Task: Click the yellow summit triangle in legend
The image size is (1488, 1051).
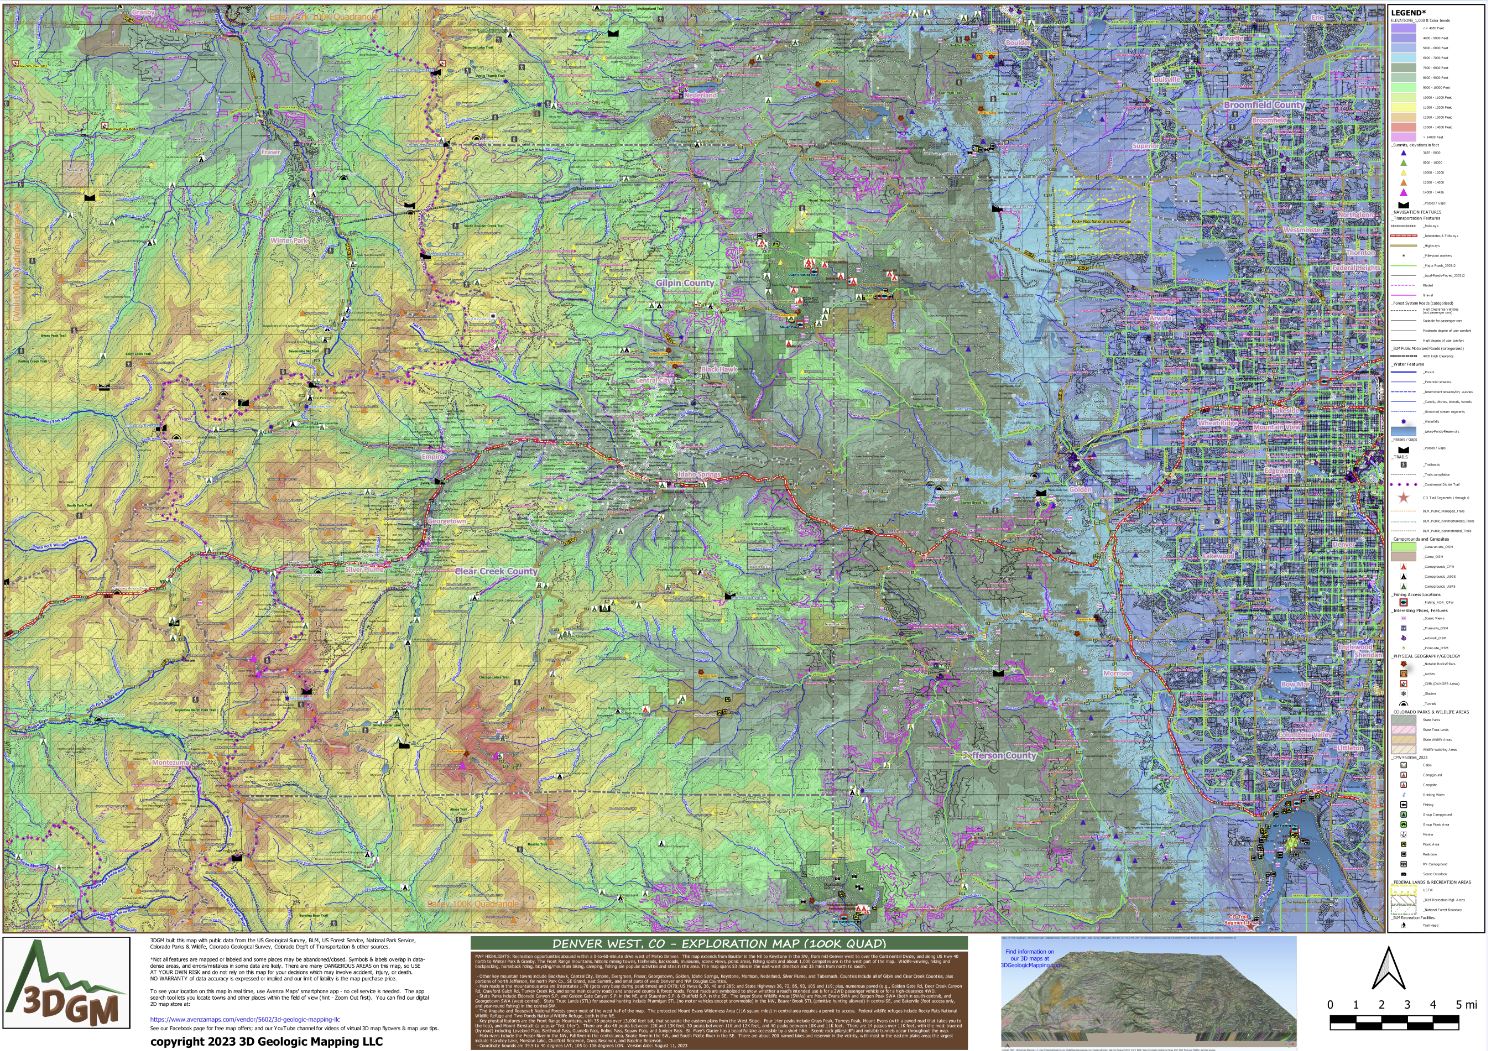Action: (1404, 173)
